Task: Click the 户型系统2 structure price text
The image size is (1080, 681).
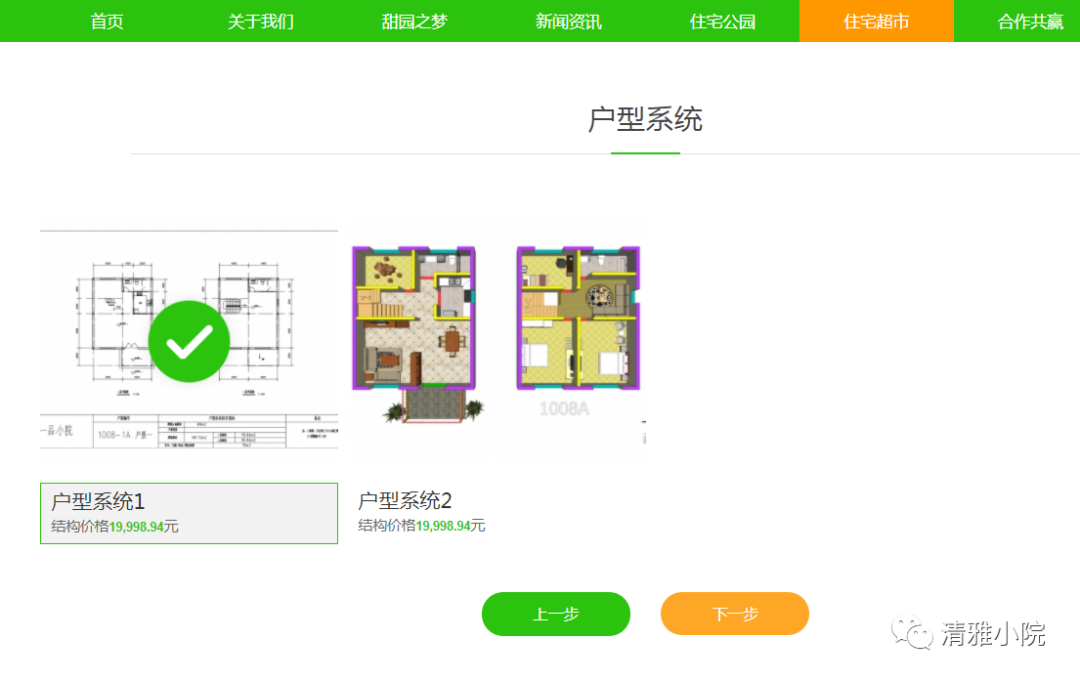Action: [x=421, y=526]
